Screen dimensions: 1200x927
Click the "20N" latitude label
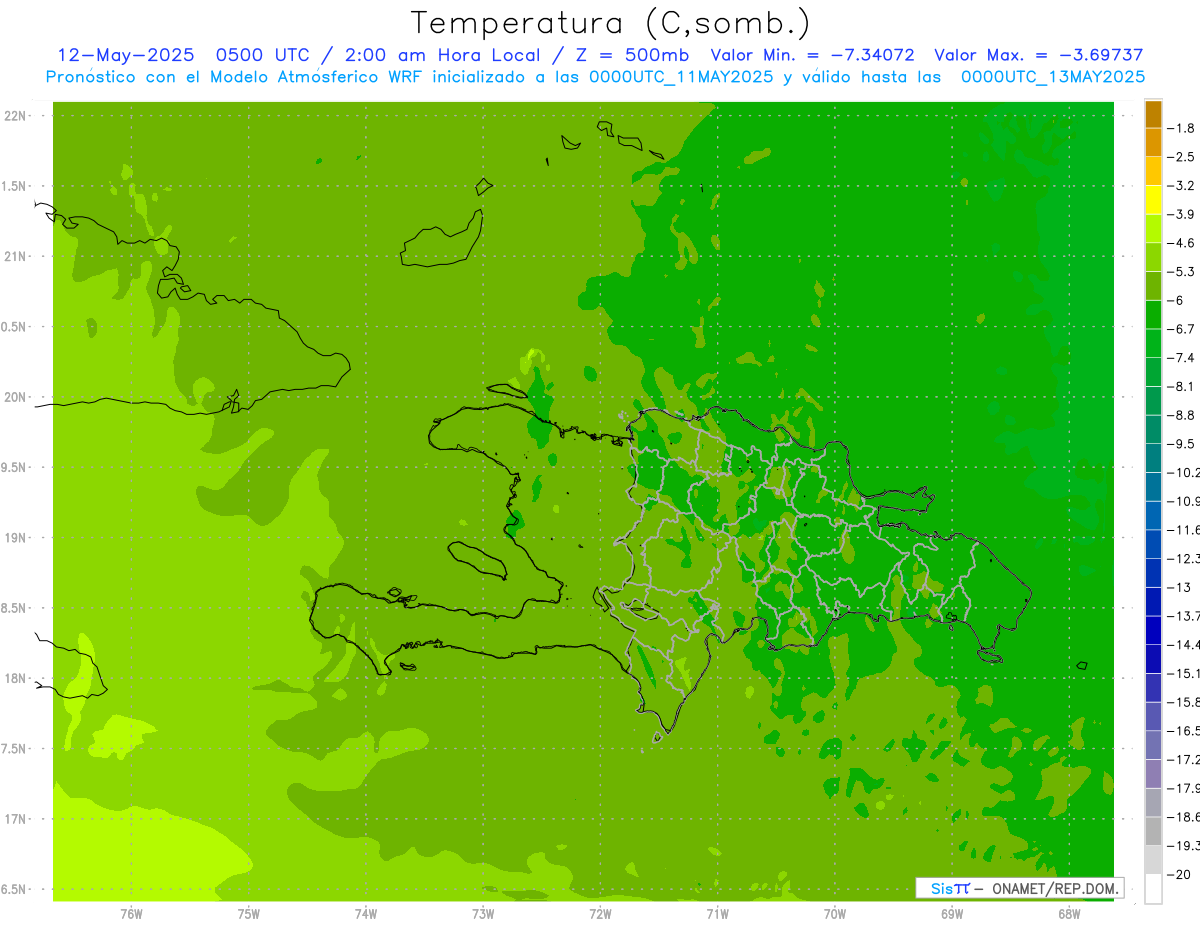pyautogui.click(x=16, y=397)
